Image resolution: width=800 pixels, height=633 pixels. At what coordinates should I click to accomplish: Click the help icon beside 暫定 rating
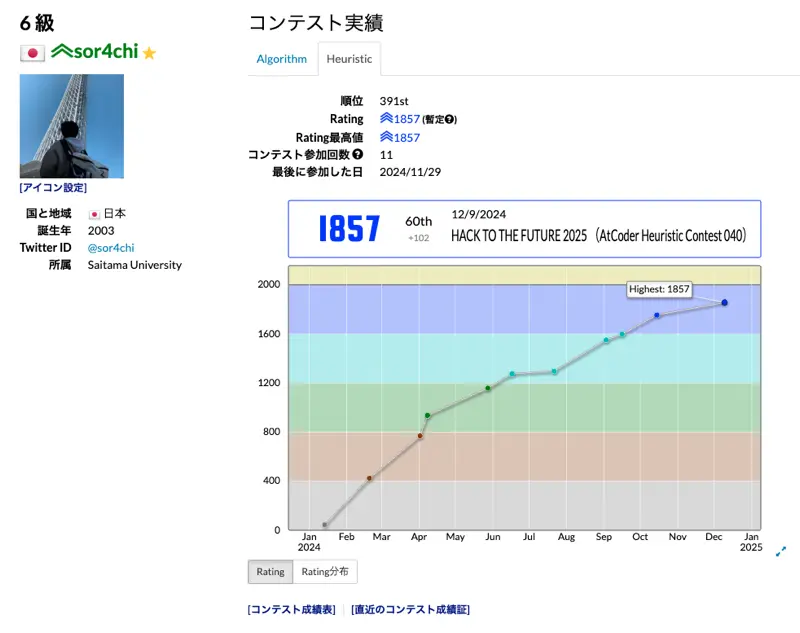coord(449,119)
